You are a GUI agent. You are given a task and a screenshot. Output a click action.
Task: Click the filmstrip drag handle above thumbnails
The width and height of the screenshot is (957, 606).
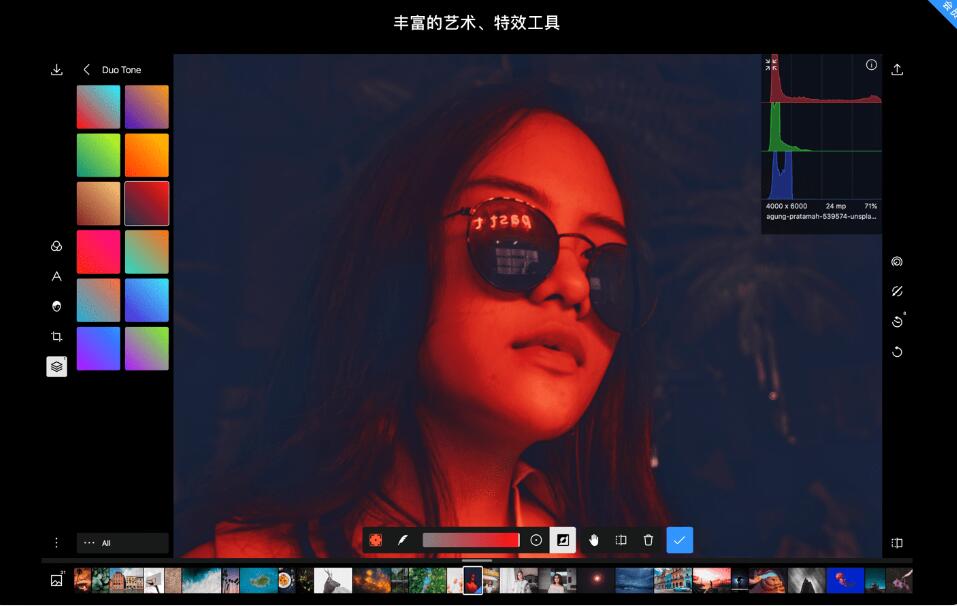pos(477,560)
